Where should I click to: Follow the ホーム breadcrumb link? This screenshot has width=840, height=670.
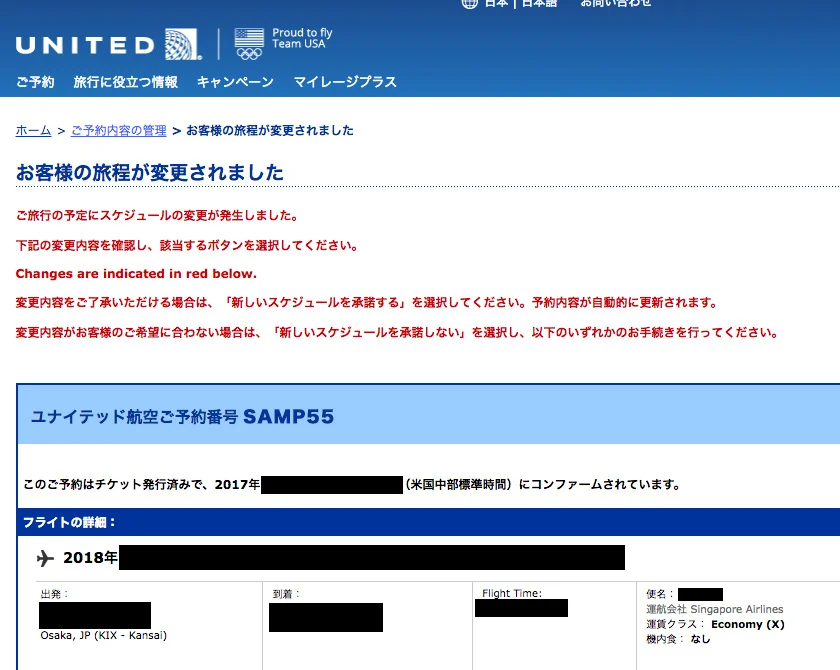click(x=33, y=130)
